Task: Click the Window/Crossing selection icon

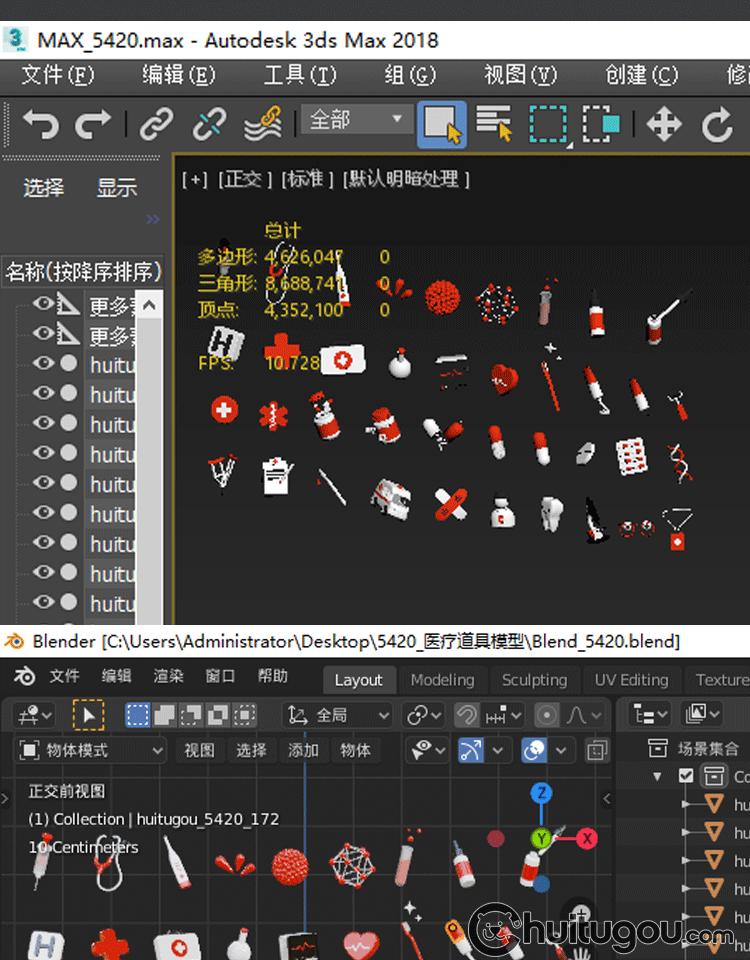Action: click(601, 124)
